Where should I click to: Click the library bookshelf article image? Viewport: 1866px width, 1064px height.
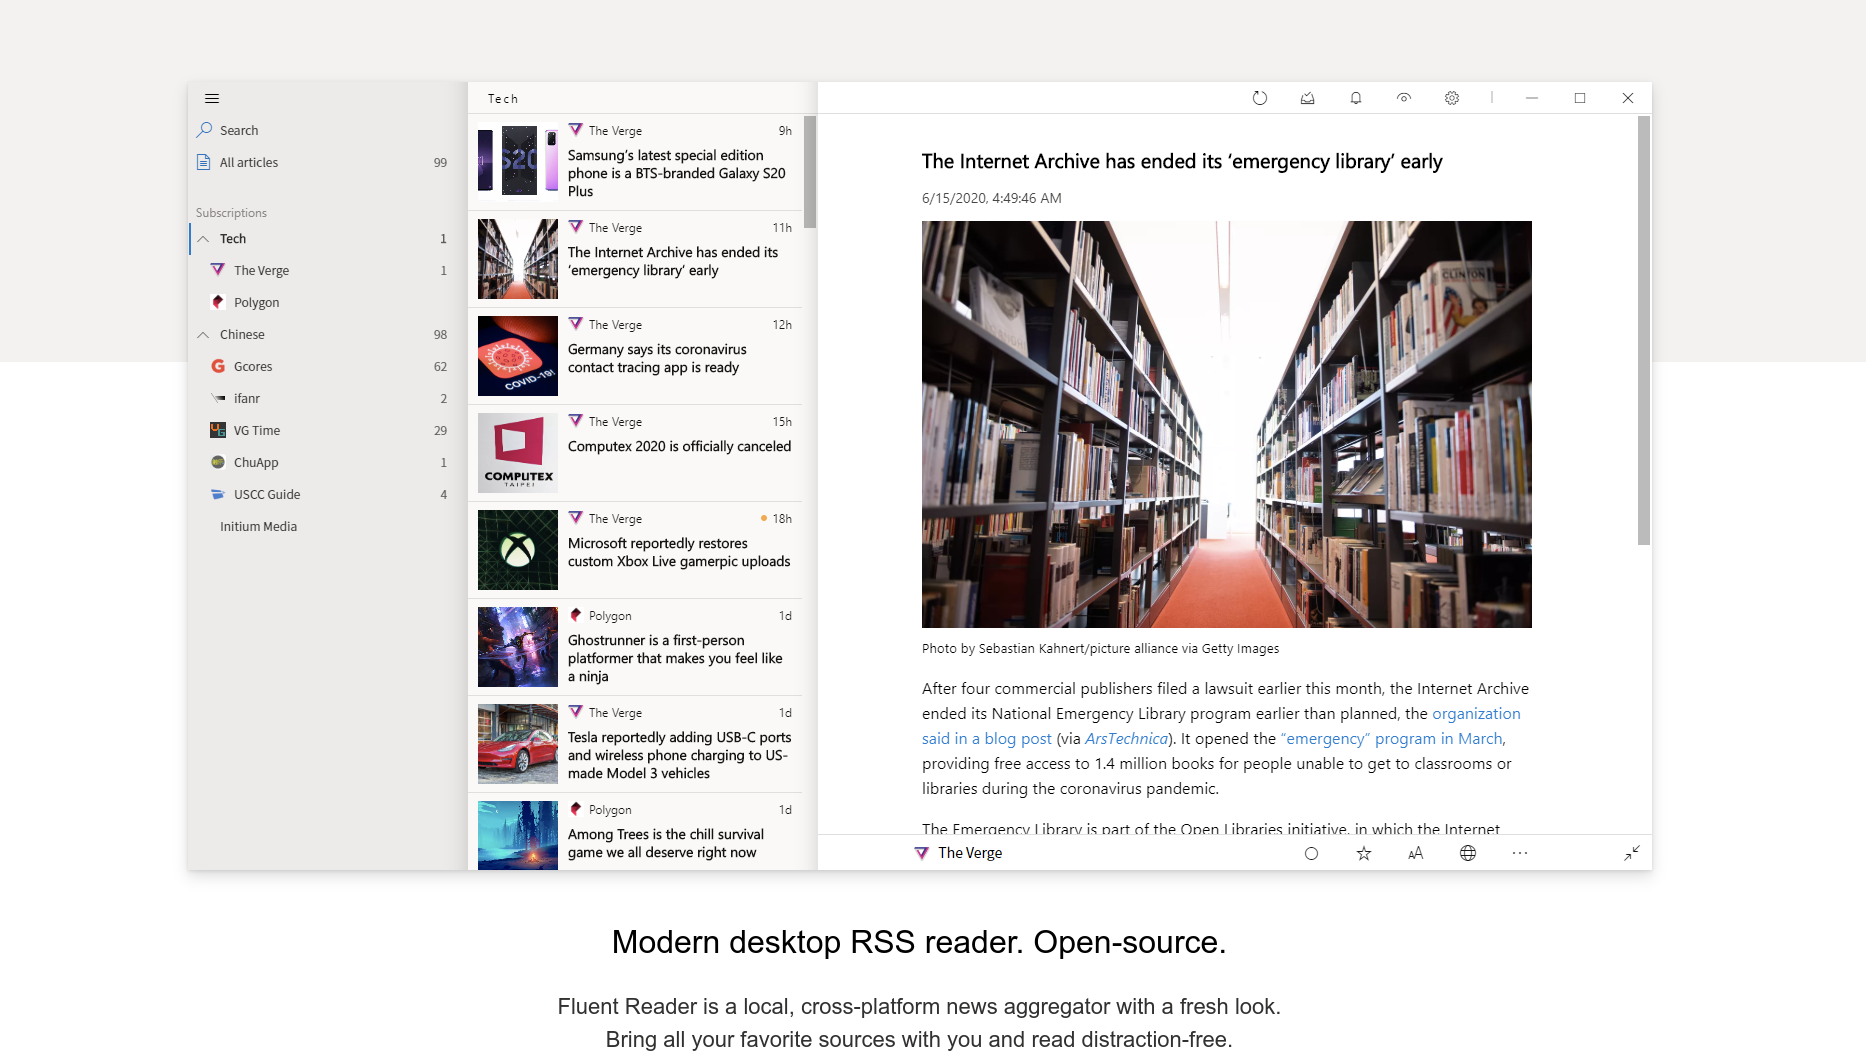tap(1227, 424)
